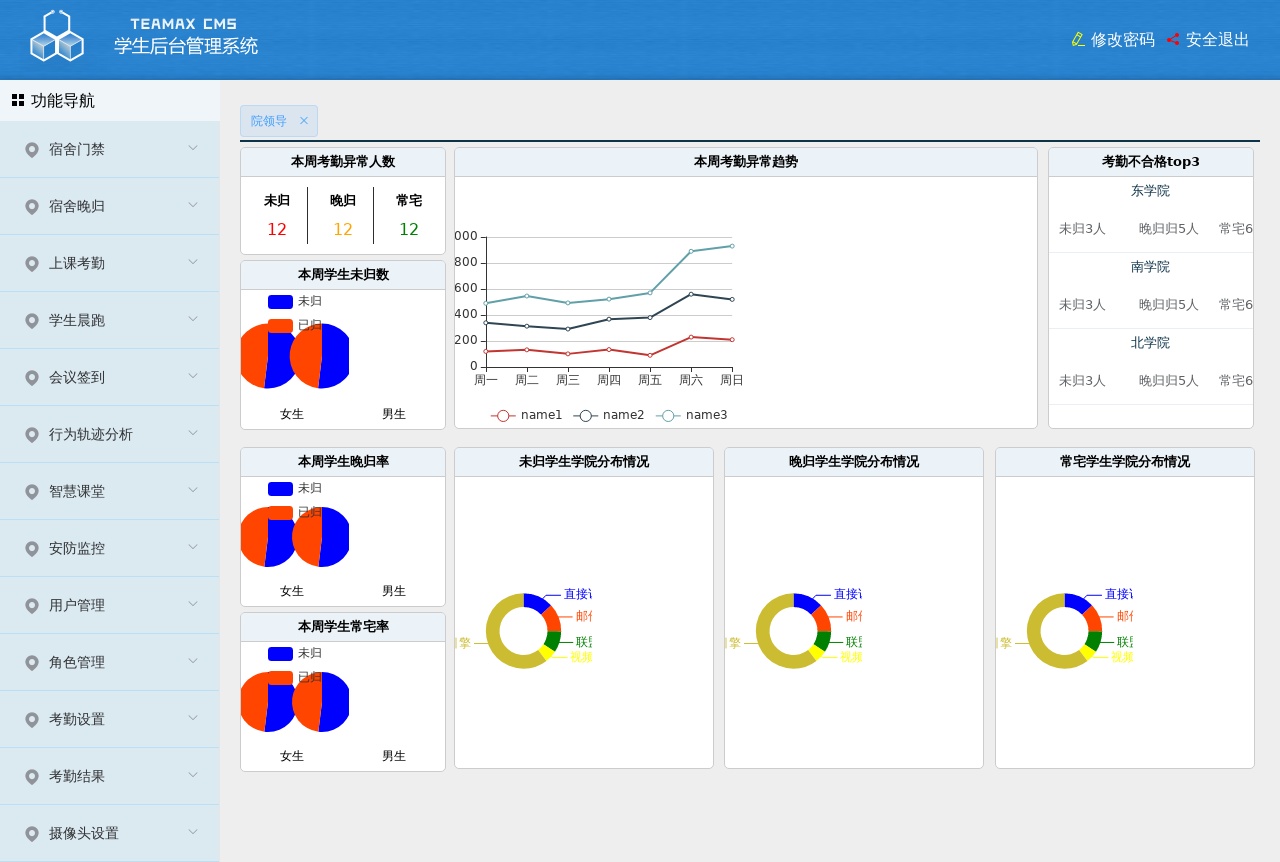Click 周六 label on trend chart axis
Image resolution: width=1280 pixels, height=862 pixels.
click(691, 380)
